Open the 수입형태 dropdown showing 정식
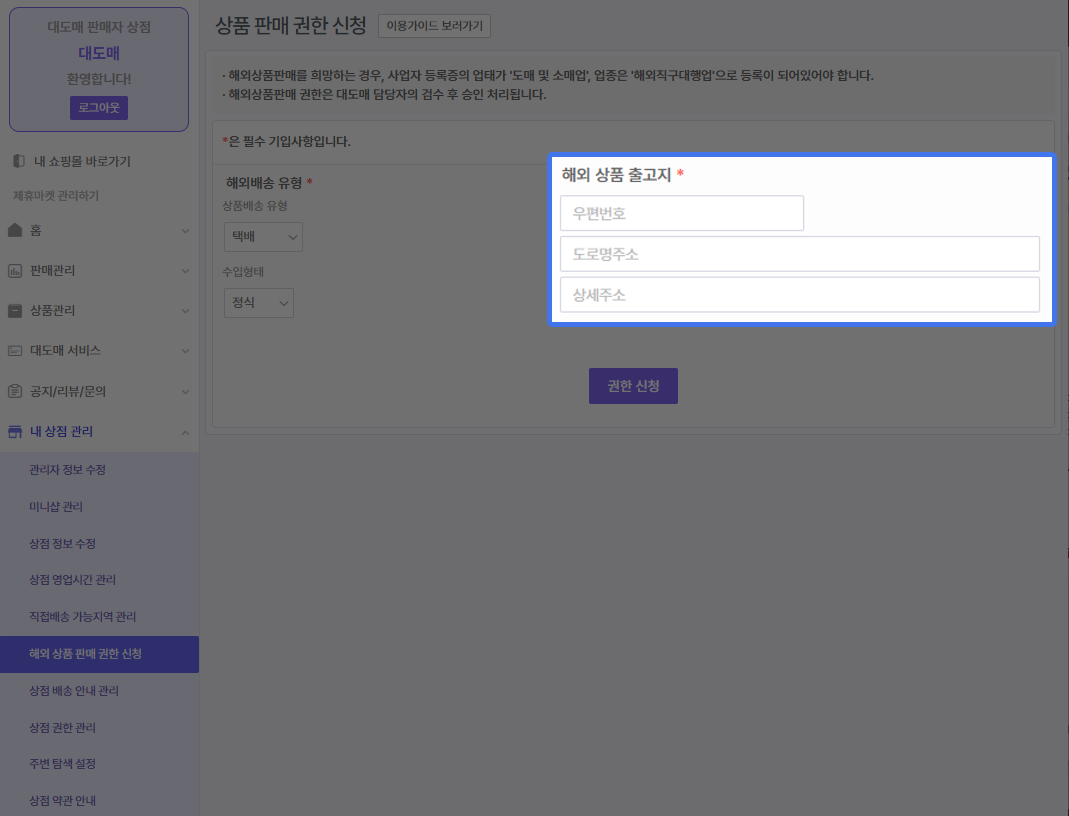The height and width of the screenshot is (816, 1069). (x=259, y=303)
